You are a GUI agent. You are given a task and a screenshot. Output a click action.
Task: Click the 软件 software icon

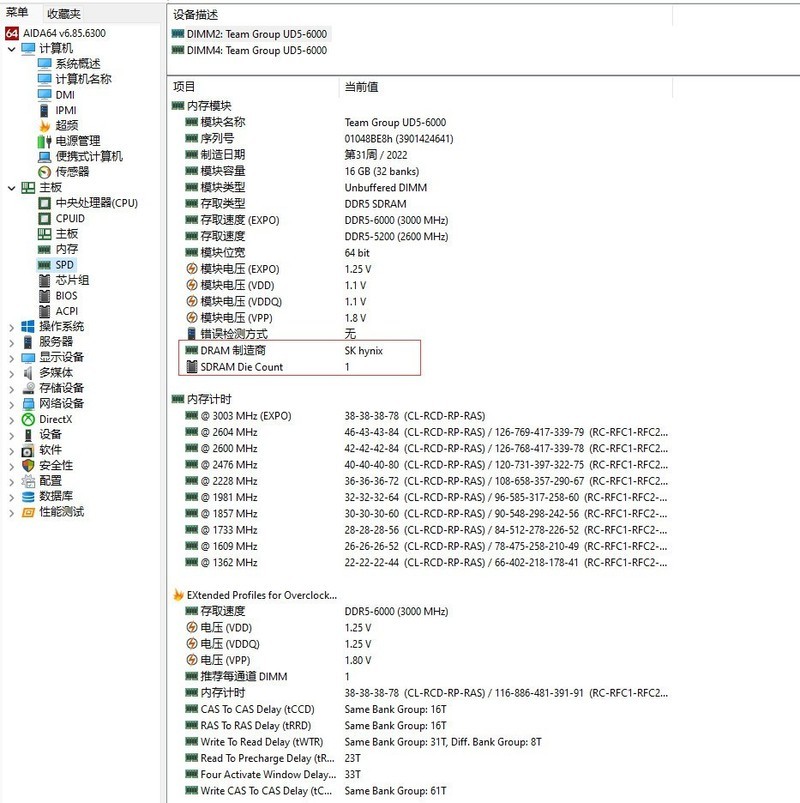coord(28,450)
